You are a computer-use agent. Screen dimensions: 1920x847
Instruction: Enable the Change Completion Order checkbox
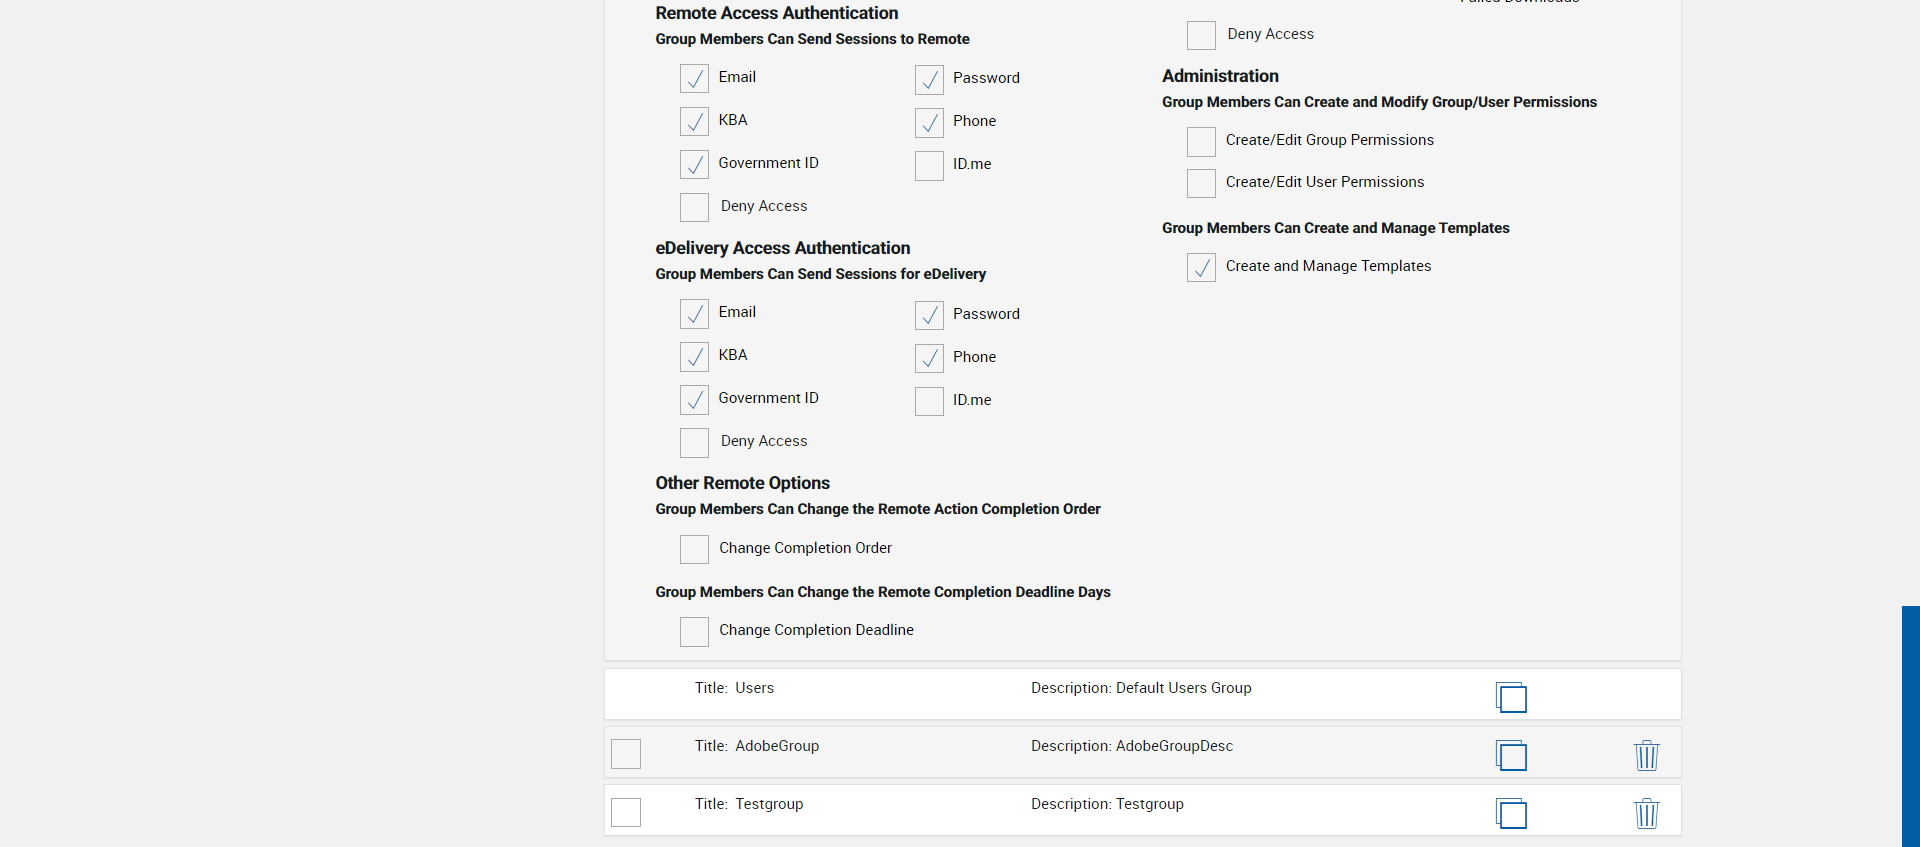pos(694,549)
